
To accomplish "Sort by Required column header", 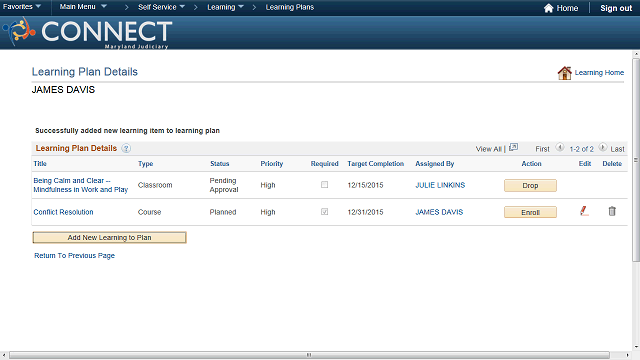I will [324, 164].
